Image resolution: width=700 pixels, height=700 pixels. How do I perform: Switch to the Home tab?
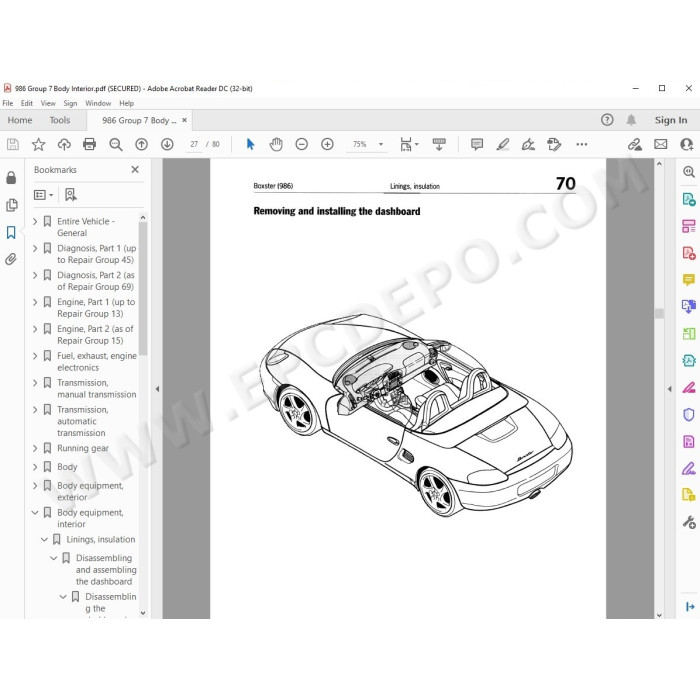pyautogui.click(x=20, y=120)
